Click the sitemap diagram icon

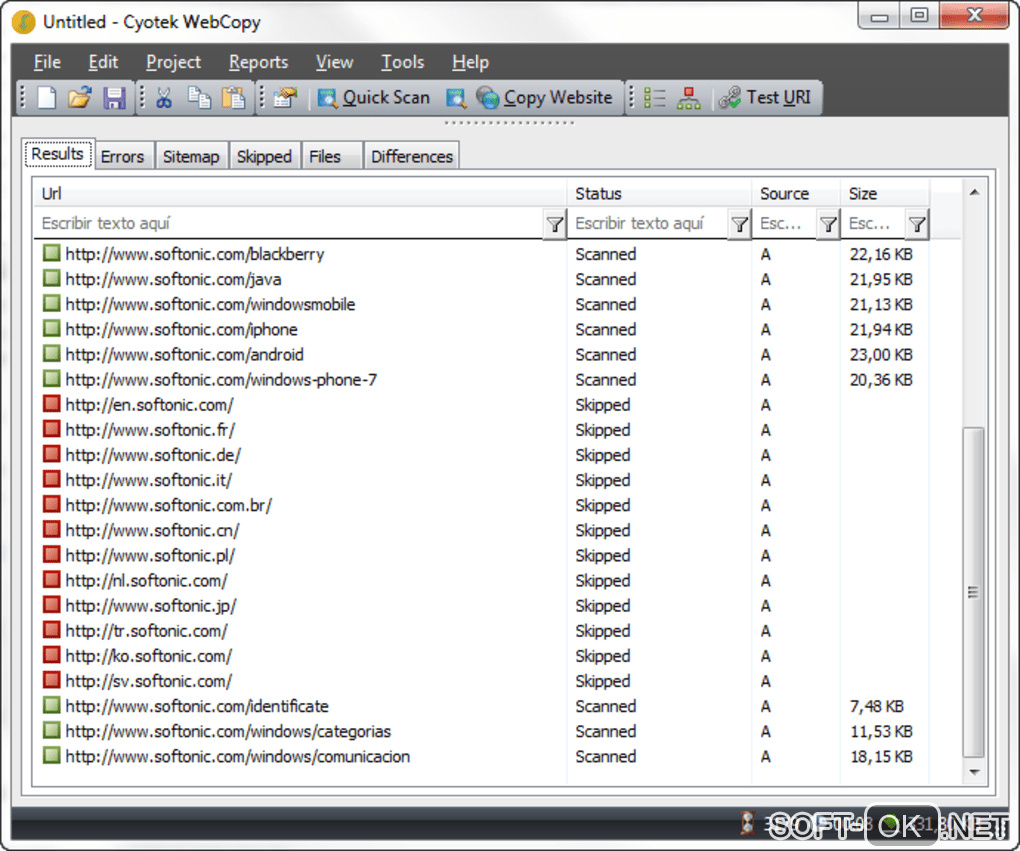coord(688,98)
